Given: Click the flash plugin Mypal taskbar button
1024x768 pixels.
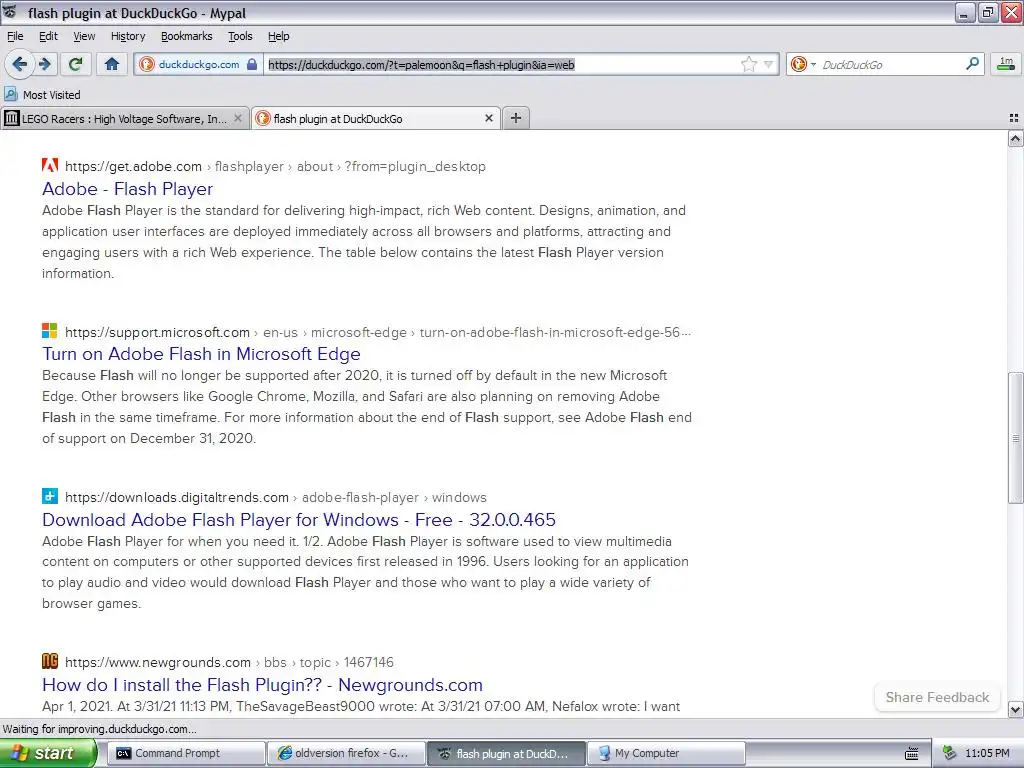Looking at the screenshot, I should click(506, 753).
